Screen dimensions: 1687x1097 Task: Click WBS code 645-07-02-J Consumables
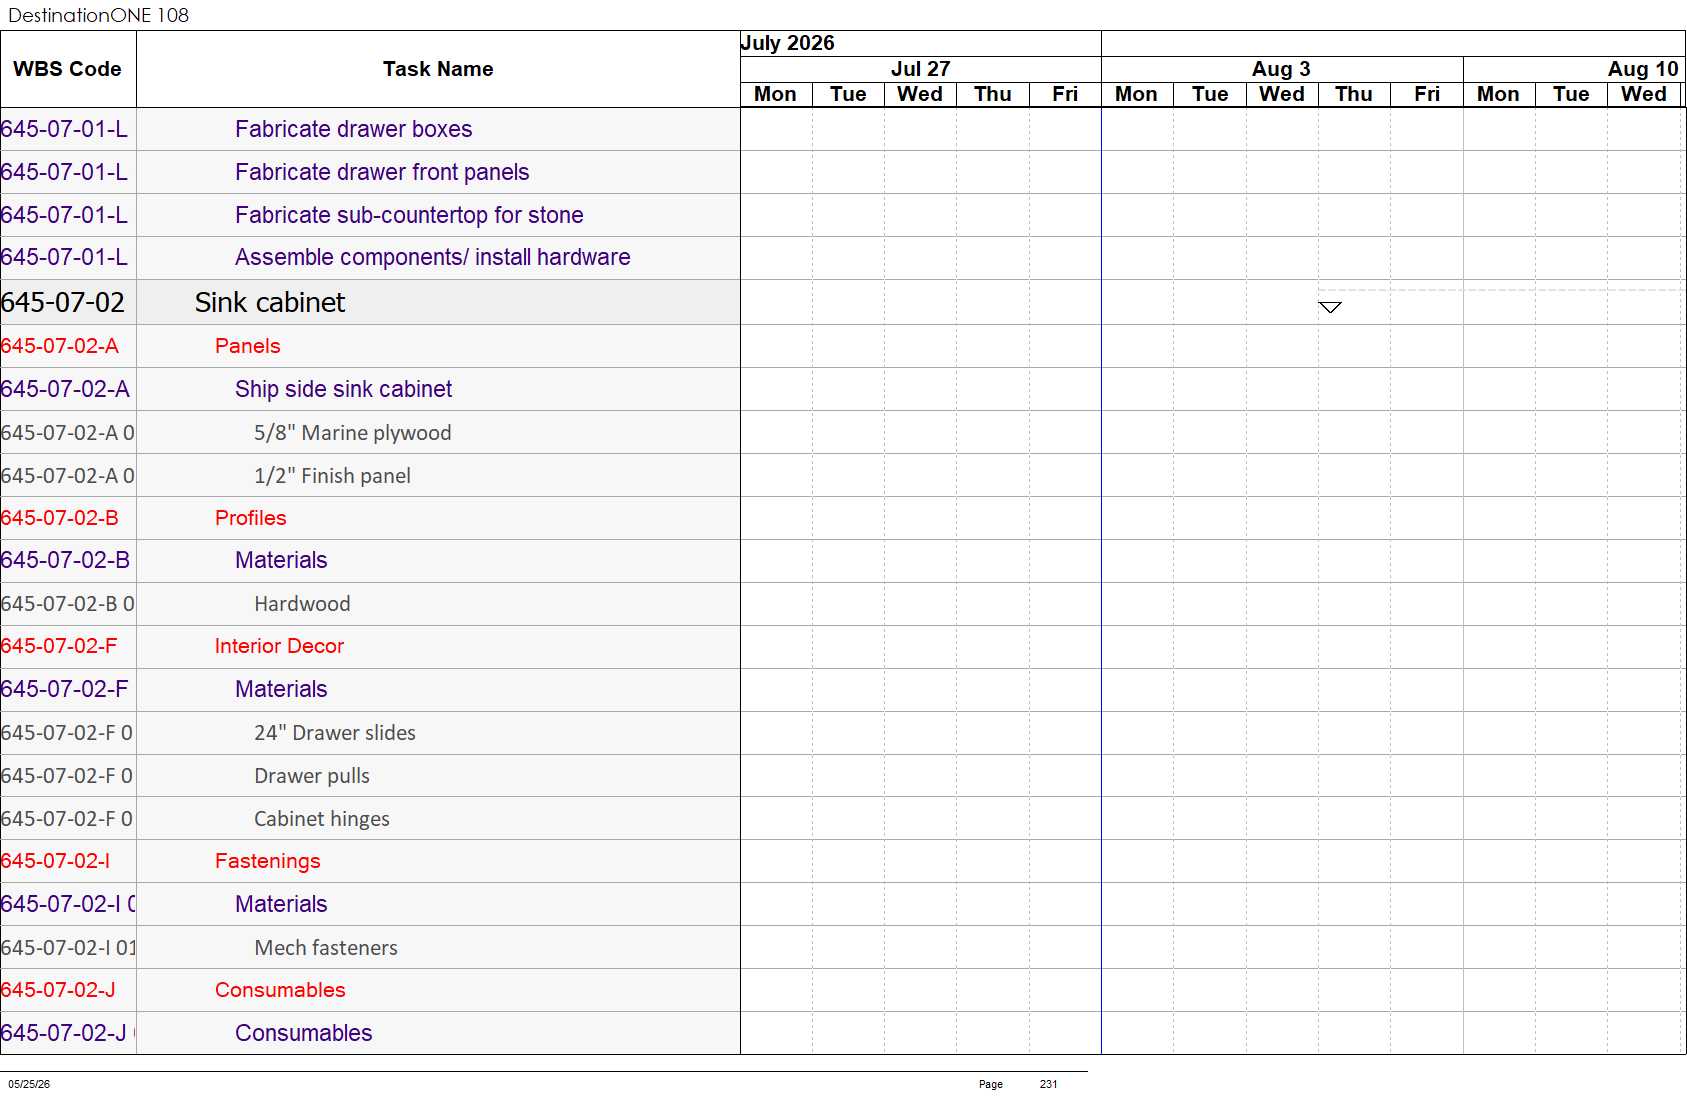tap(58, 990)
